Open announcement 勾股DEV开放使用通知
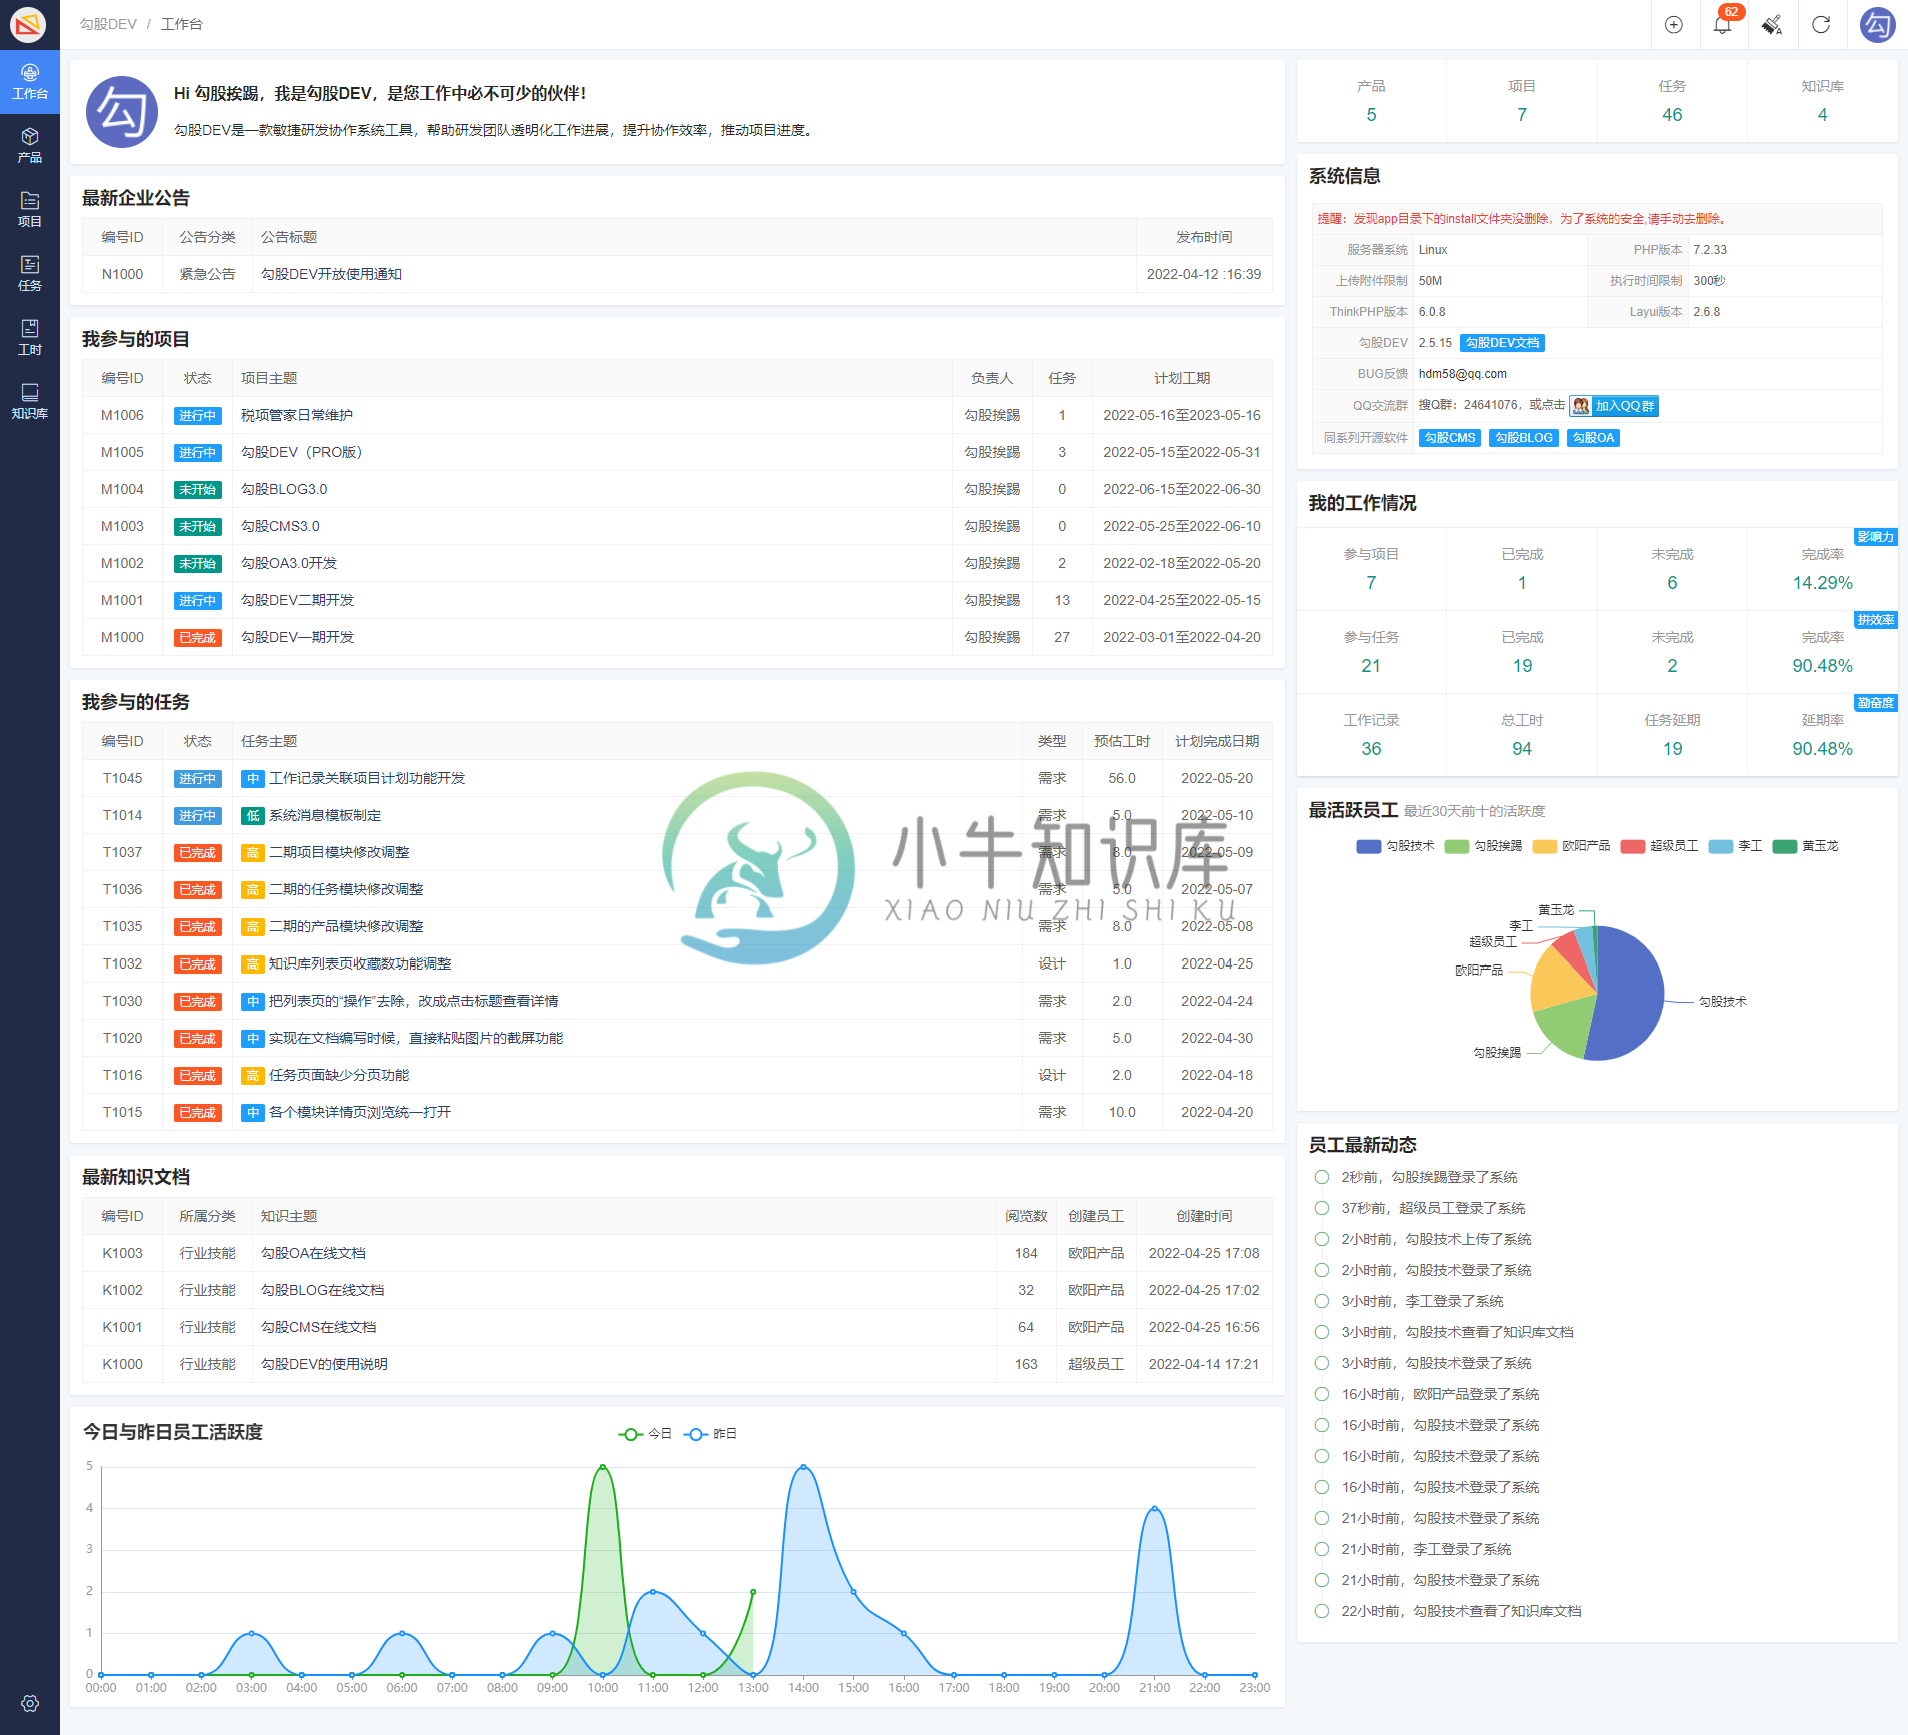This screenshot has width=1908, height=1735. click(x=331, y=274)
